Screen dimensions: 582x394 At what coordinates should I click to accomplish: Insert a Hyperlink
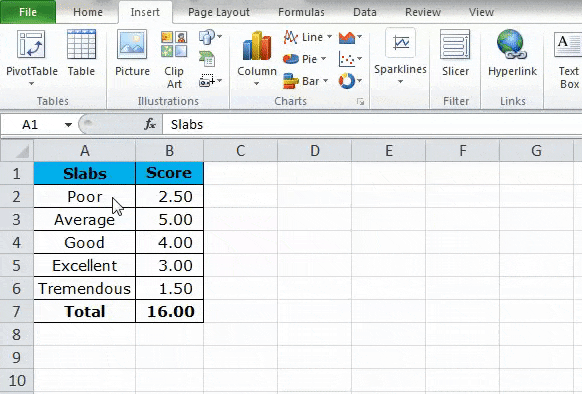tap(512, 54)
